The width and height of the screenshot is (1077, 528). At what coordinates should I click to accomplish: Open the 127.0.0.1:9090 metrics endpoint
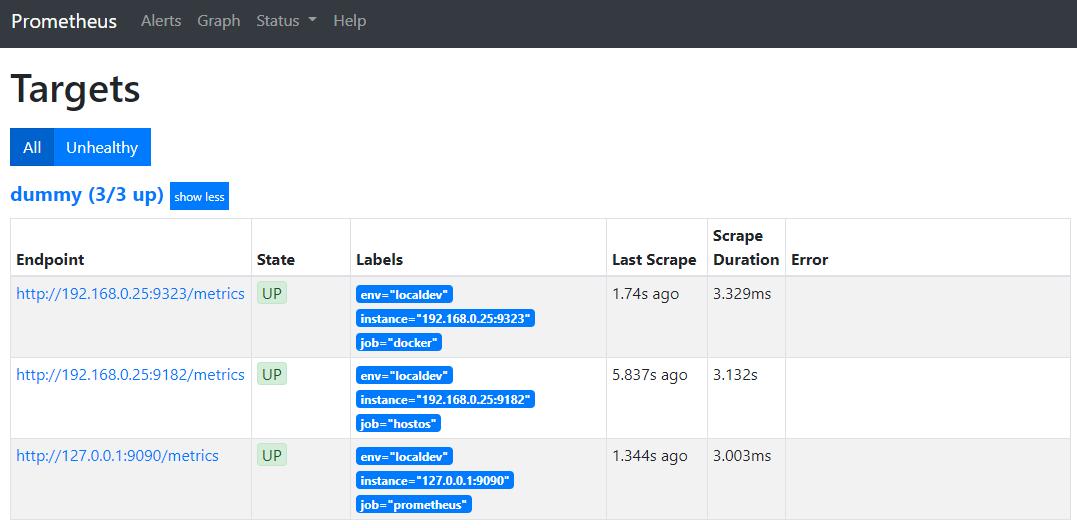(117, 456)
